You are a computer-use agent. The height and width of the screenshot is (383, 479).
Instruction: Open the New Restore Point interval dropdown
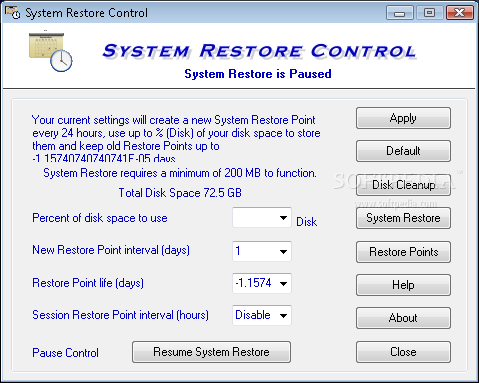coord(283,251)
